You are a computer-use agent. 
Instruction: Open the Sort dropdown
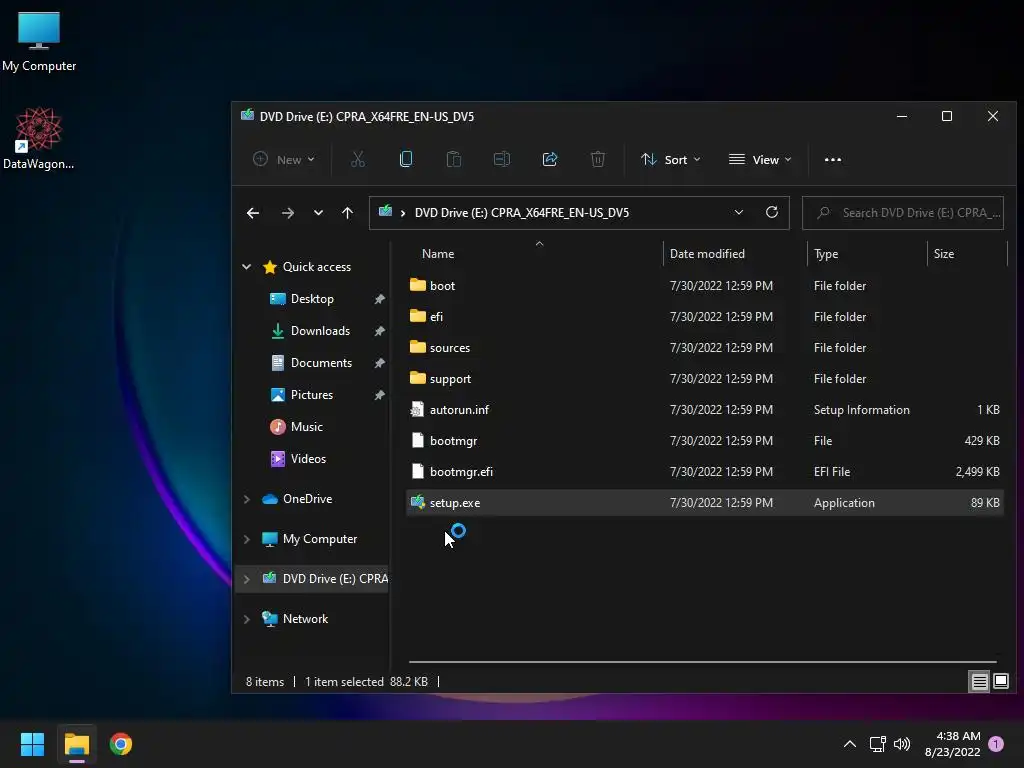[x=671, y=159]
